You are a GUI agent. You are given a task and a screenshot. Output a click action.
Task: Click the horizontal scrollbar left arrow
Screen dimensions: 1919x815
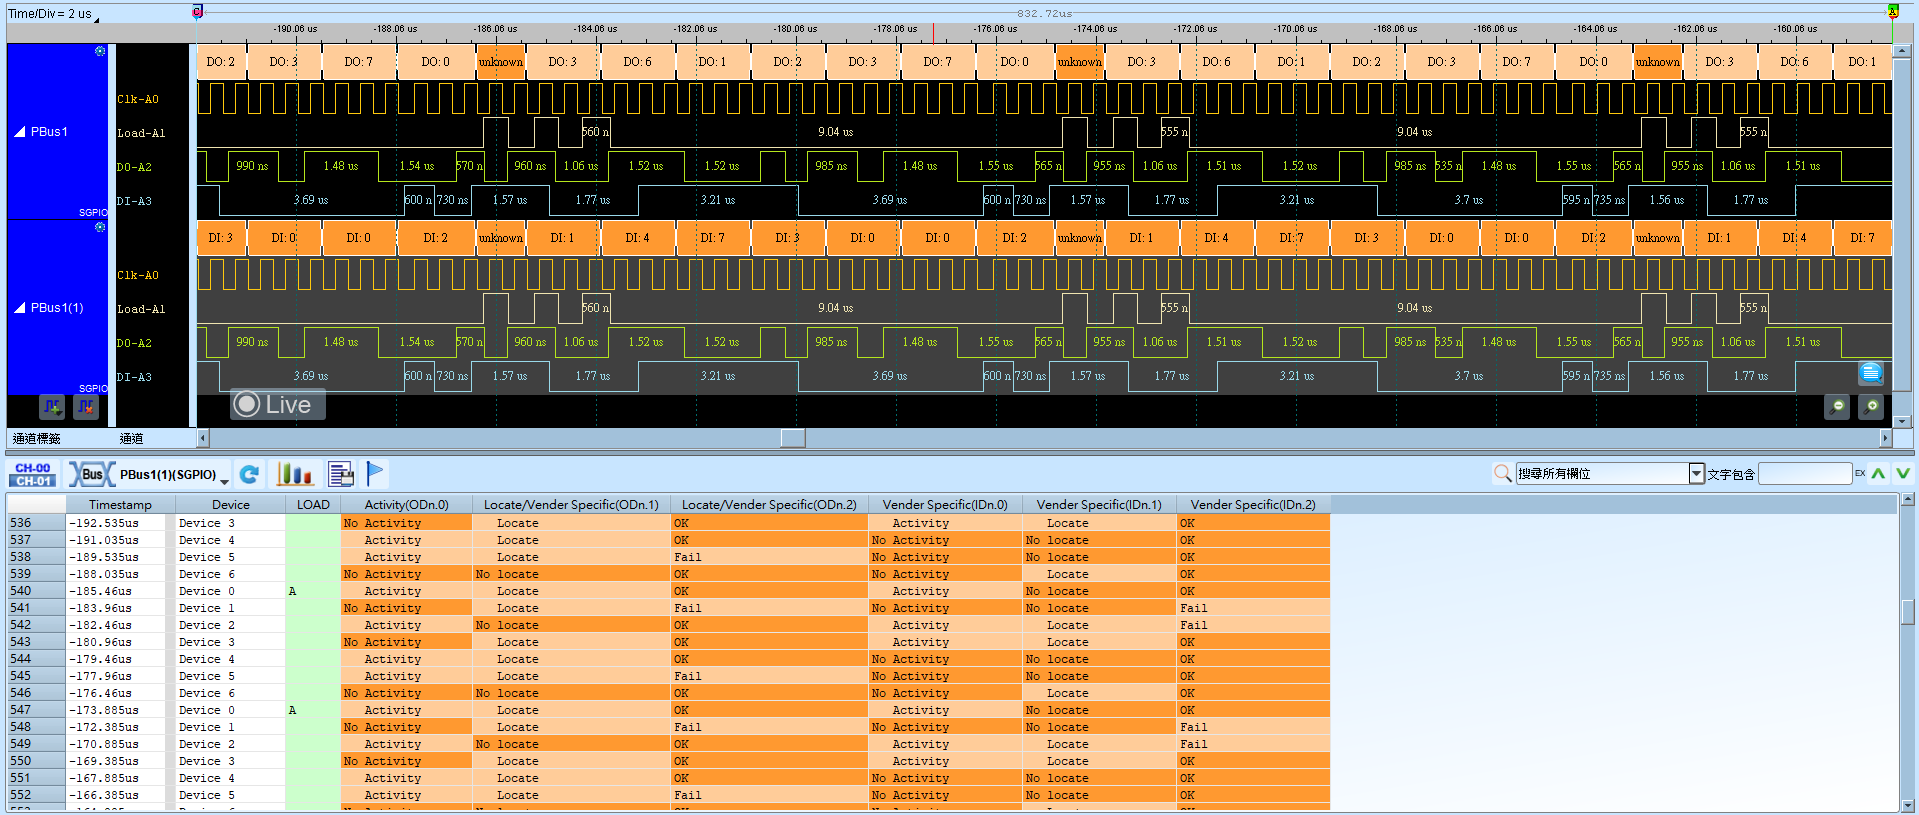pos(203,438)
